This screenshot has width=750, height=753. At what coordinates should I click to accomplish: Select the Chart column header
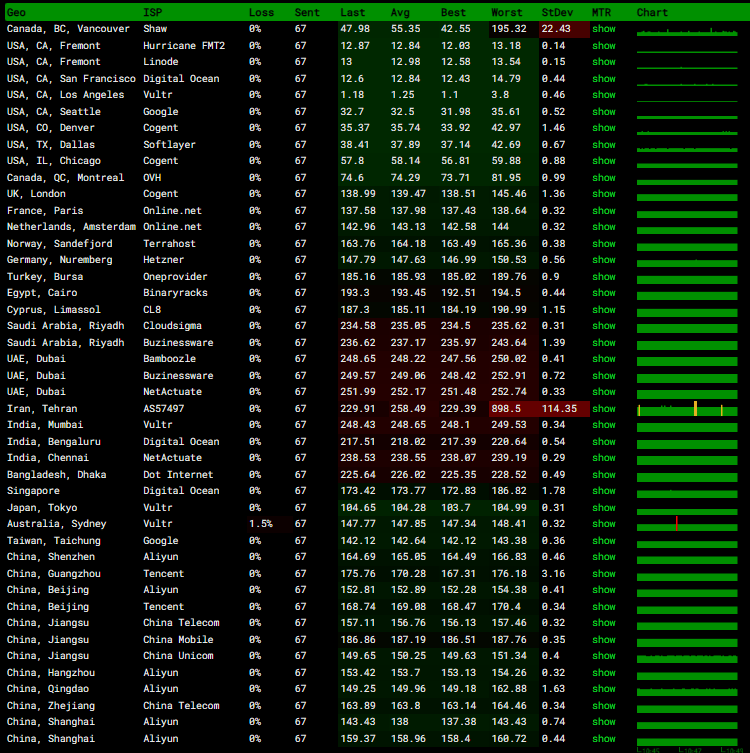[652, 12]
